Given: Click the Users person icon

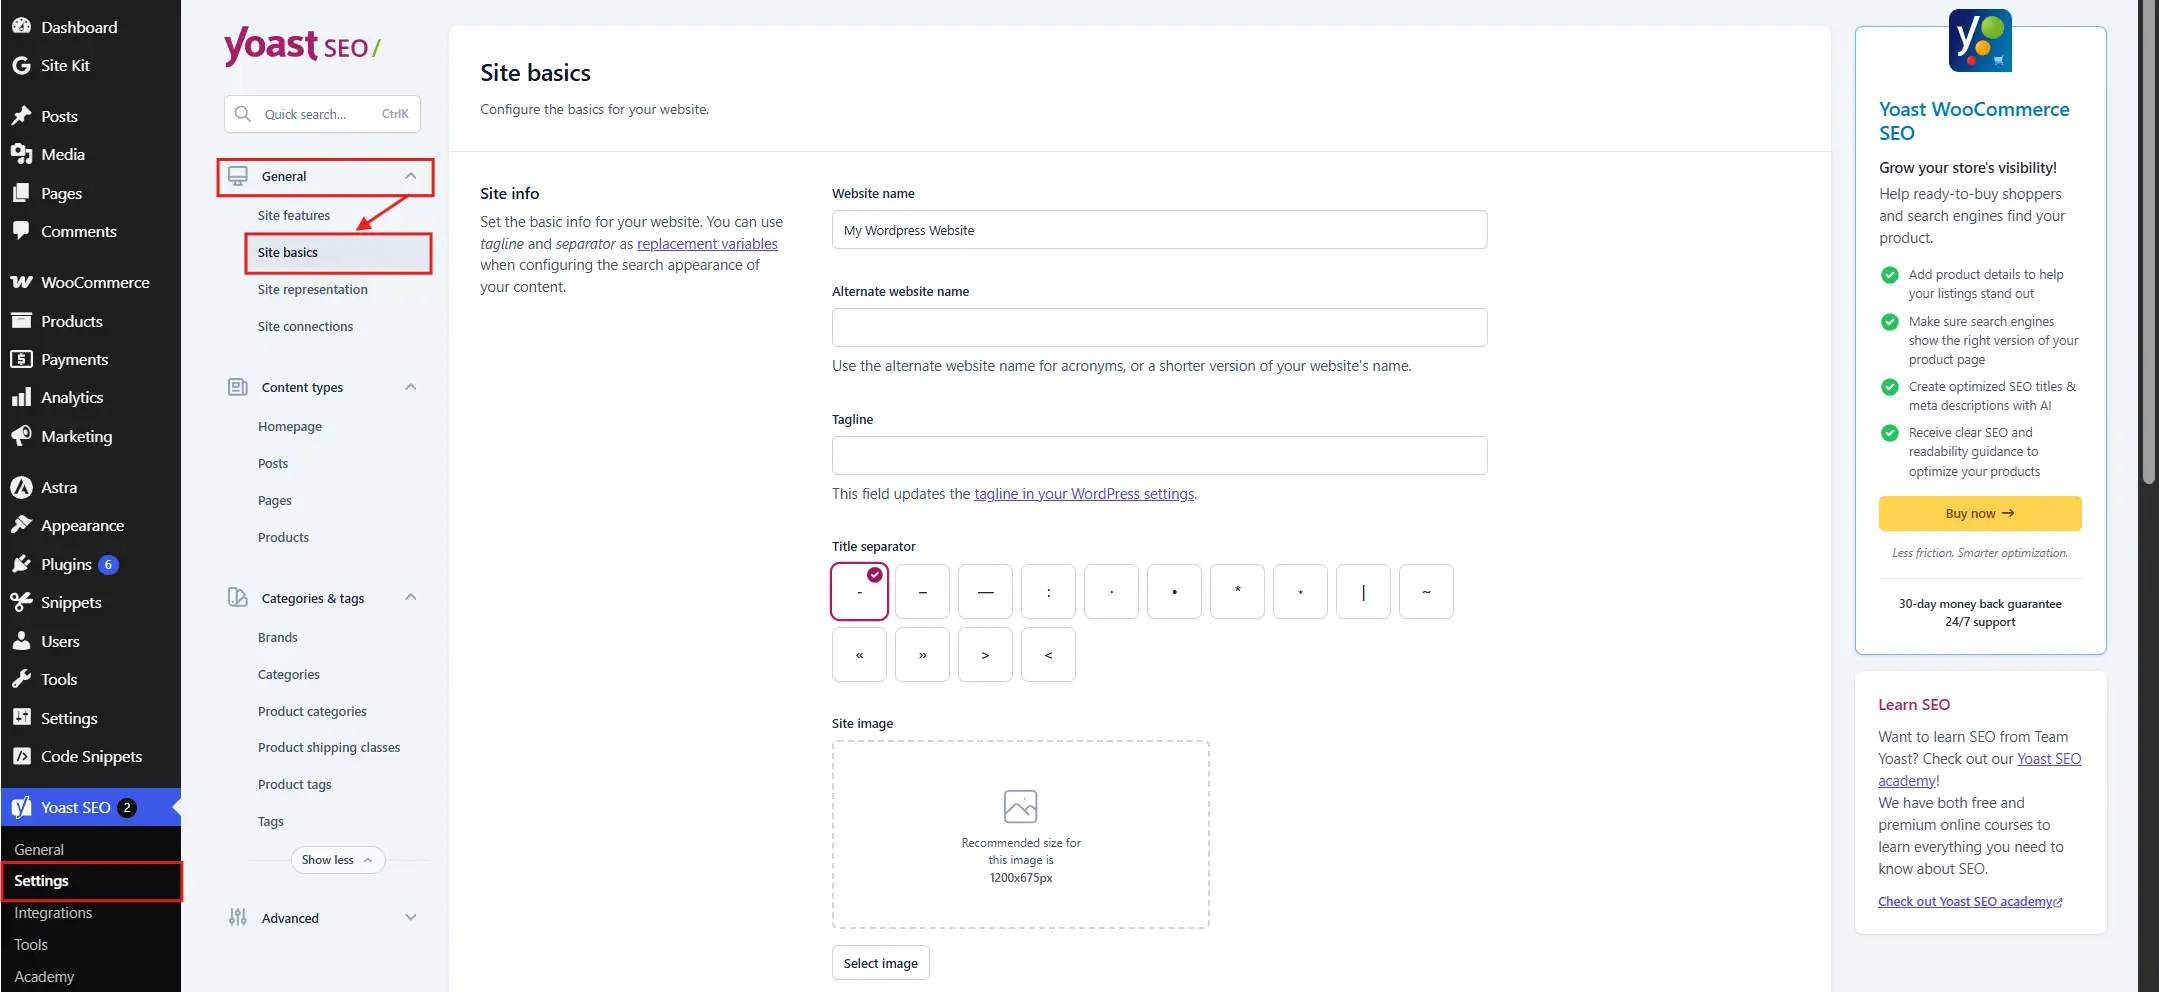Looking at the screenshot, I should pos(21,641).
